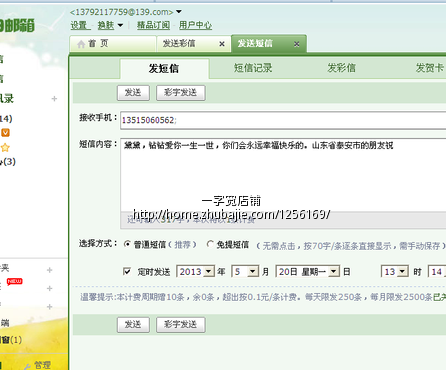Click the bottom 发送 button

133,325
